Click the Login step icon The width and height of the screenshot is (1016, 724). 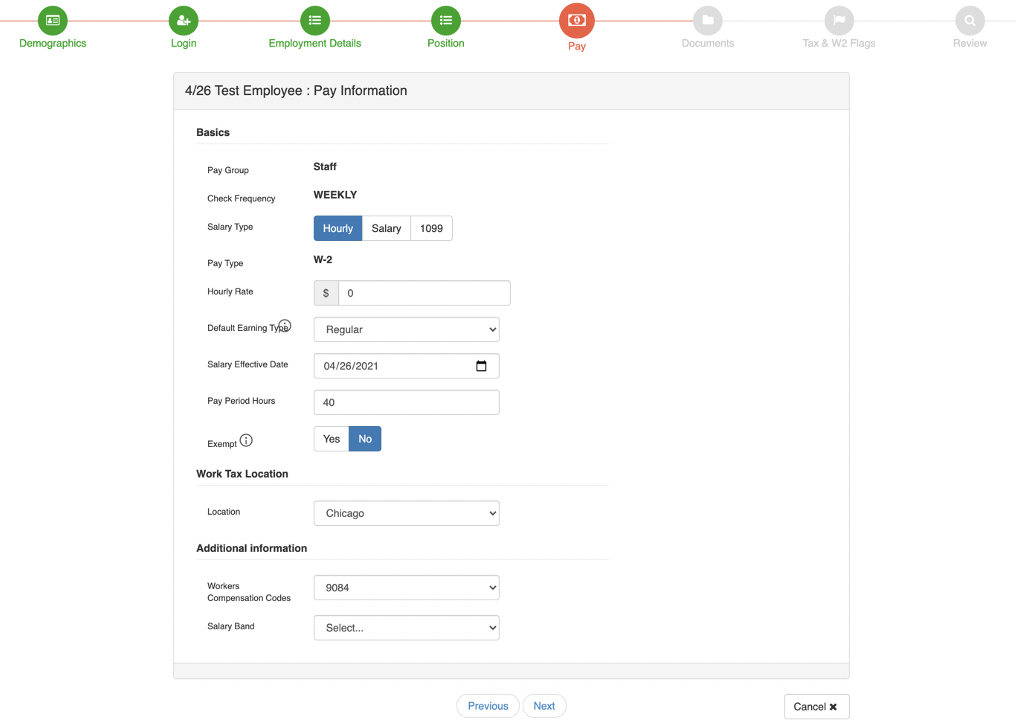(183, 18)
